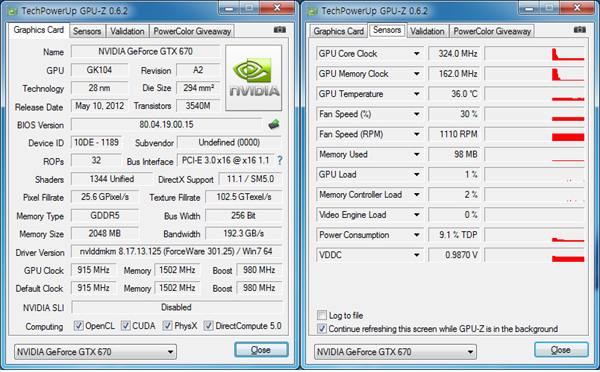Click BIOS Version field 80.04.19.00.15

coord(166,124)
